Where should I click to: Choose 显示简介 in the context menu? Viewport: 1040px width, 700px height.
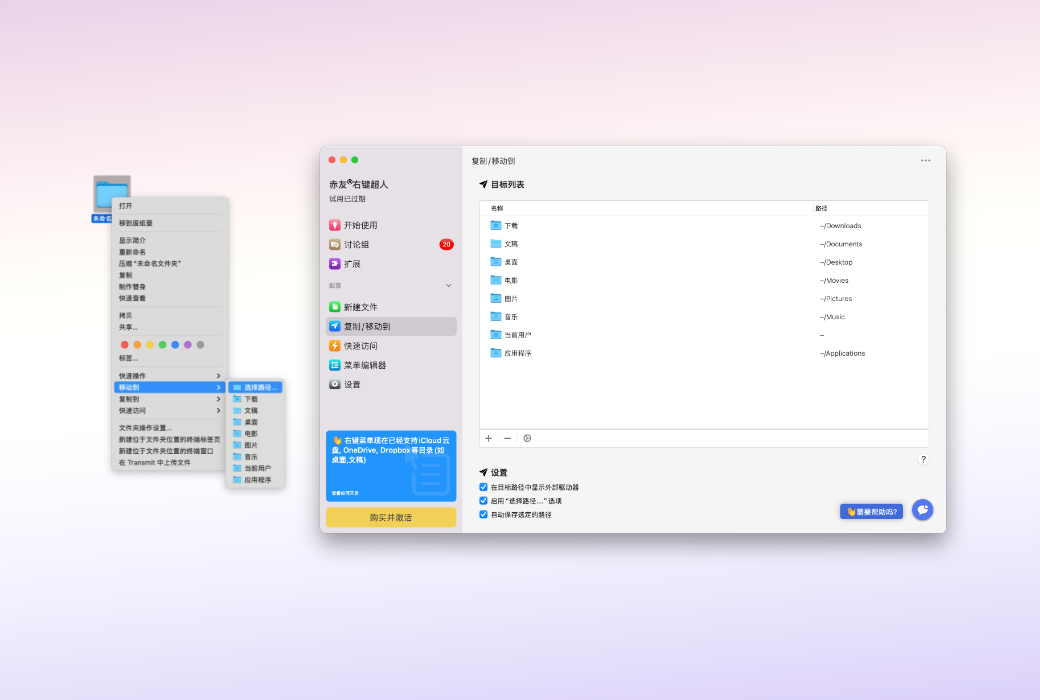(x=170, y=240)
